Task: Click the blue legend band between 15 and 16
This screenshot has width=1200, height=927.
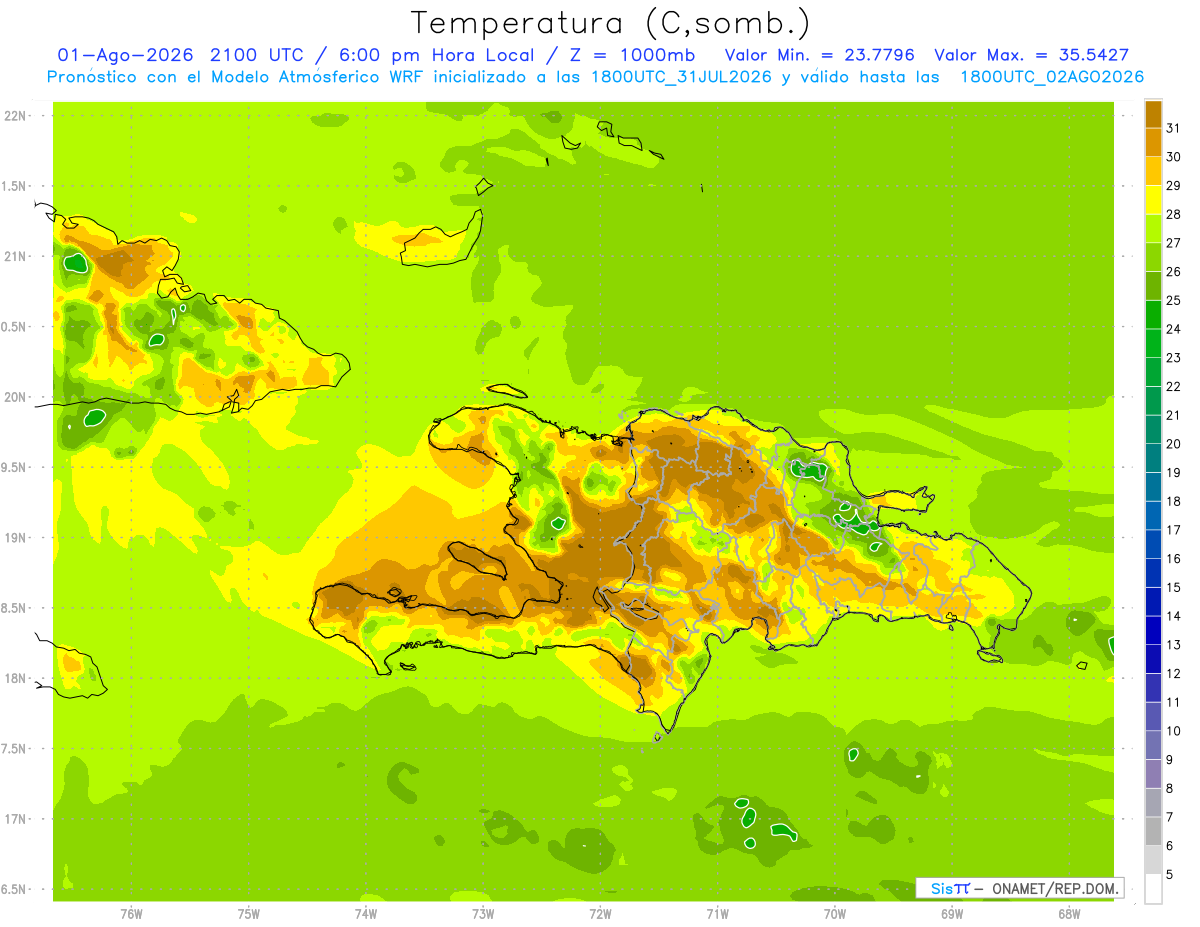Action: (x=1153, y=574)
